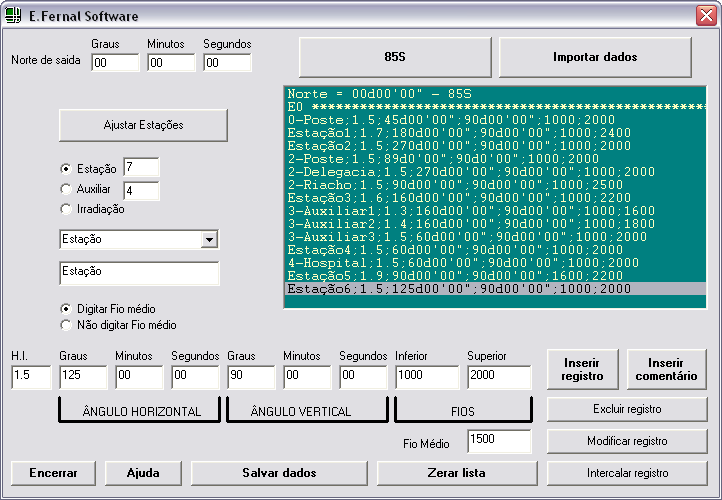Open the Estação dropdown list
Image resolution: width=722 pixels, height=500 pixels.
(x=208, y=240)
